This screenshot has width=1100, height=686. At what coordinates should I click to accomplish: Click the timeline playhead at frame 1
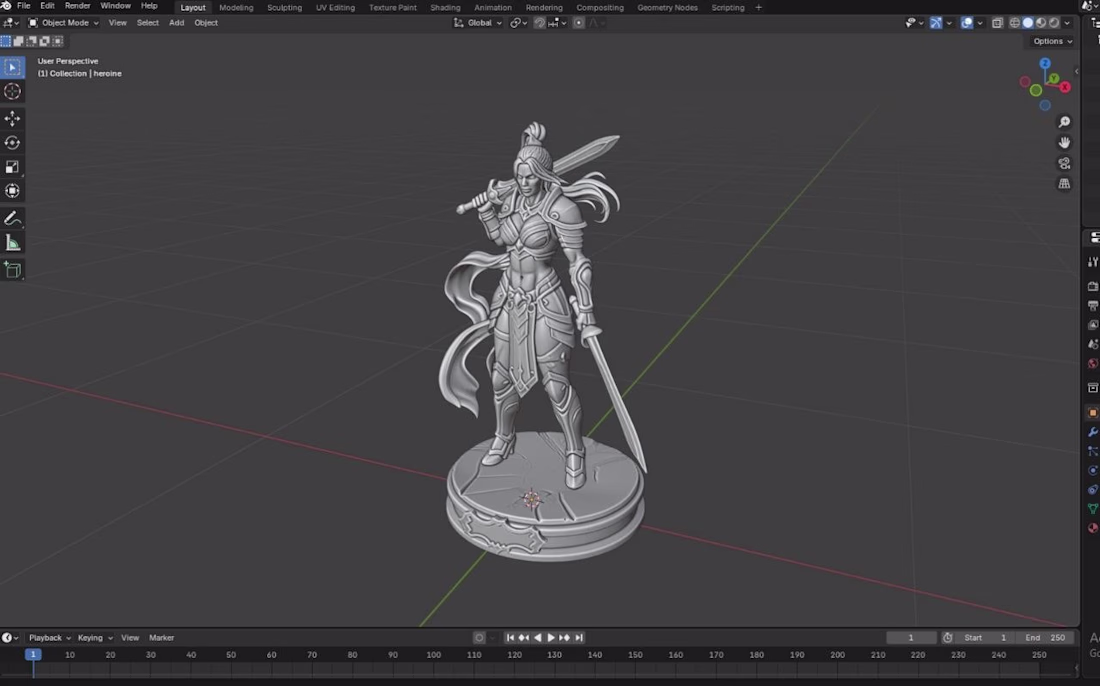click(x=33, y=654)
